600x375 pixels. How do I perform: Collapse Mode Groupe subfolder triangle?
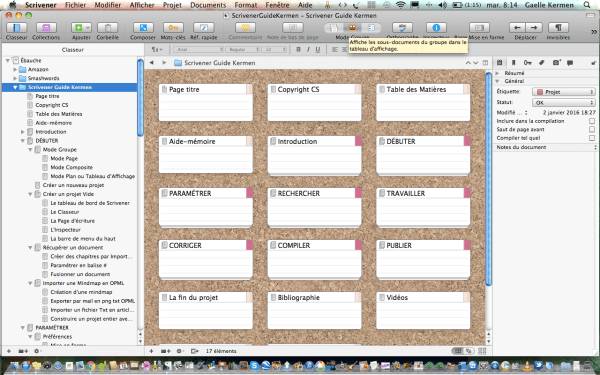click(30, 150)
